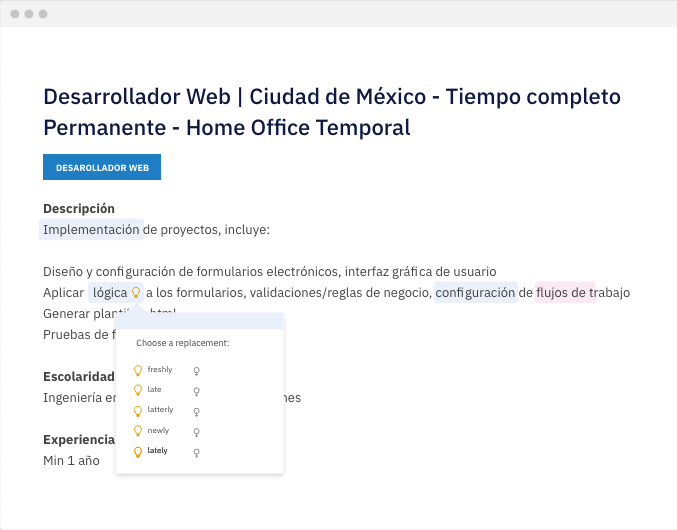Click the Pruebas de line
The image size is (677, 530).
click(79, 335)
